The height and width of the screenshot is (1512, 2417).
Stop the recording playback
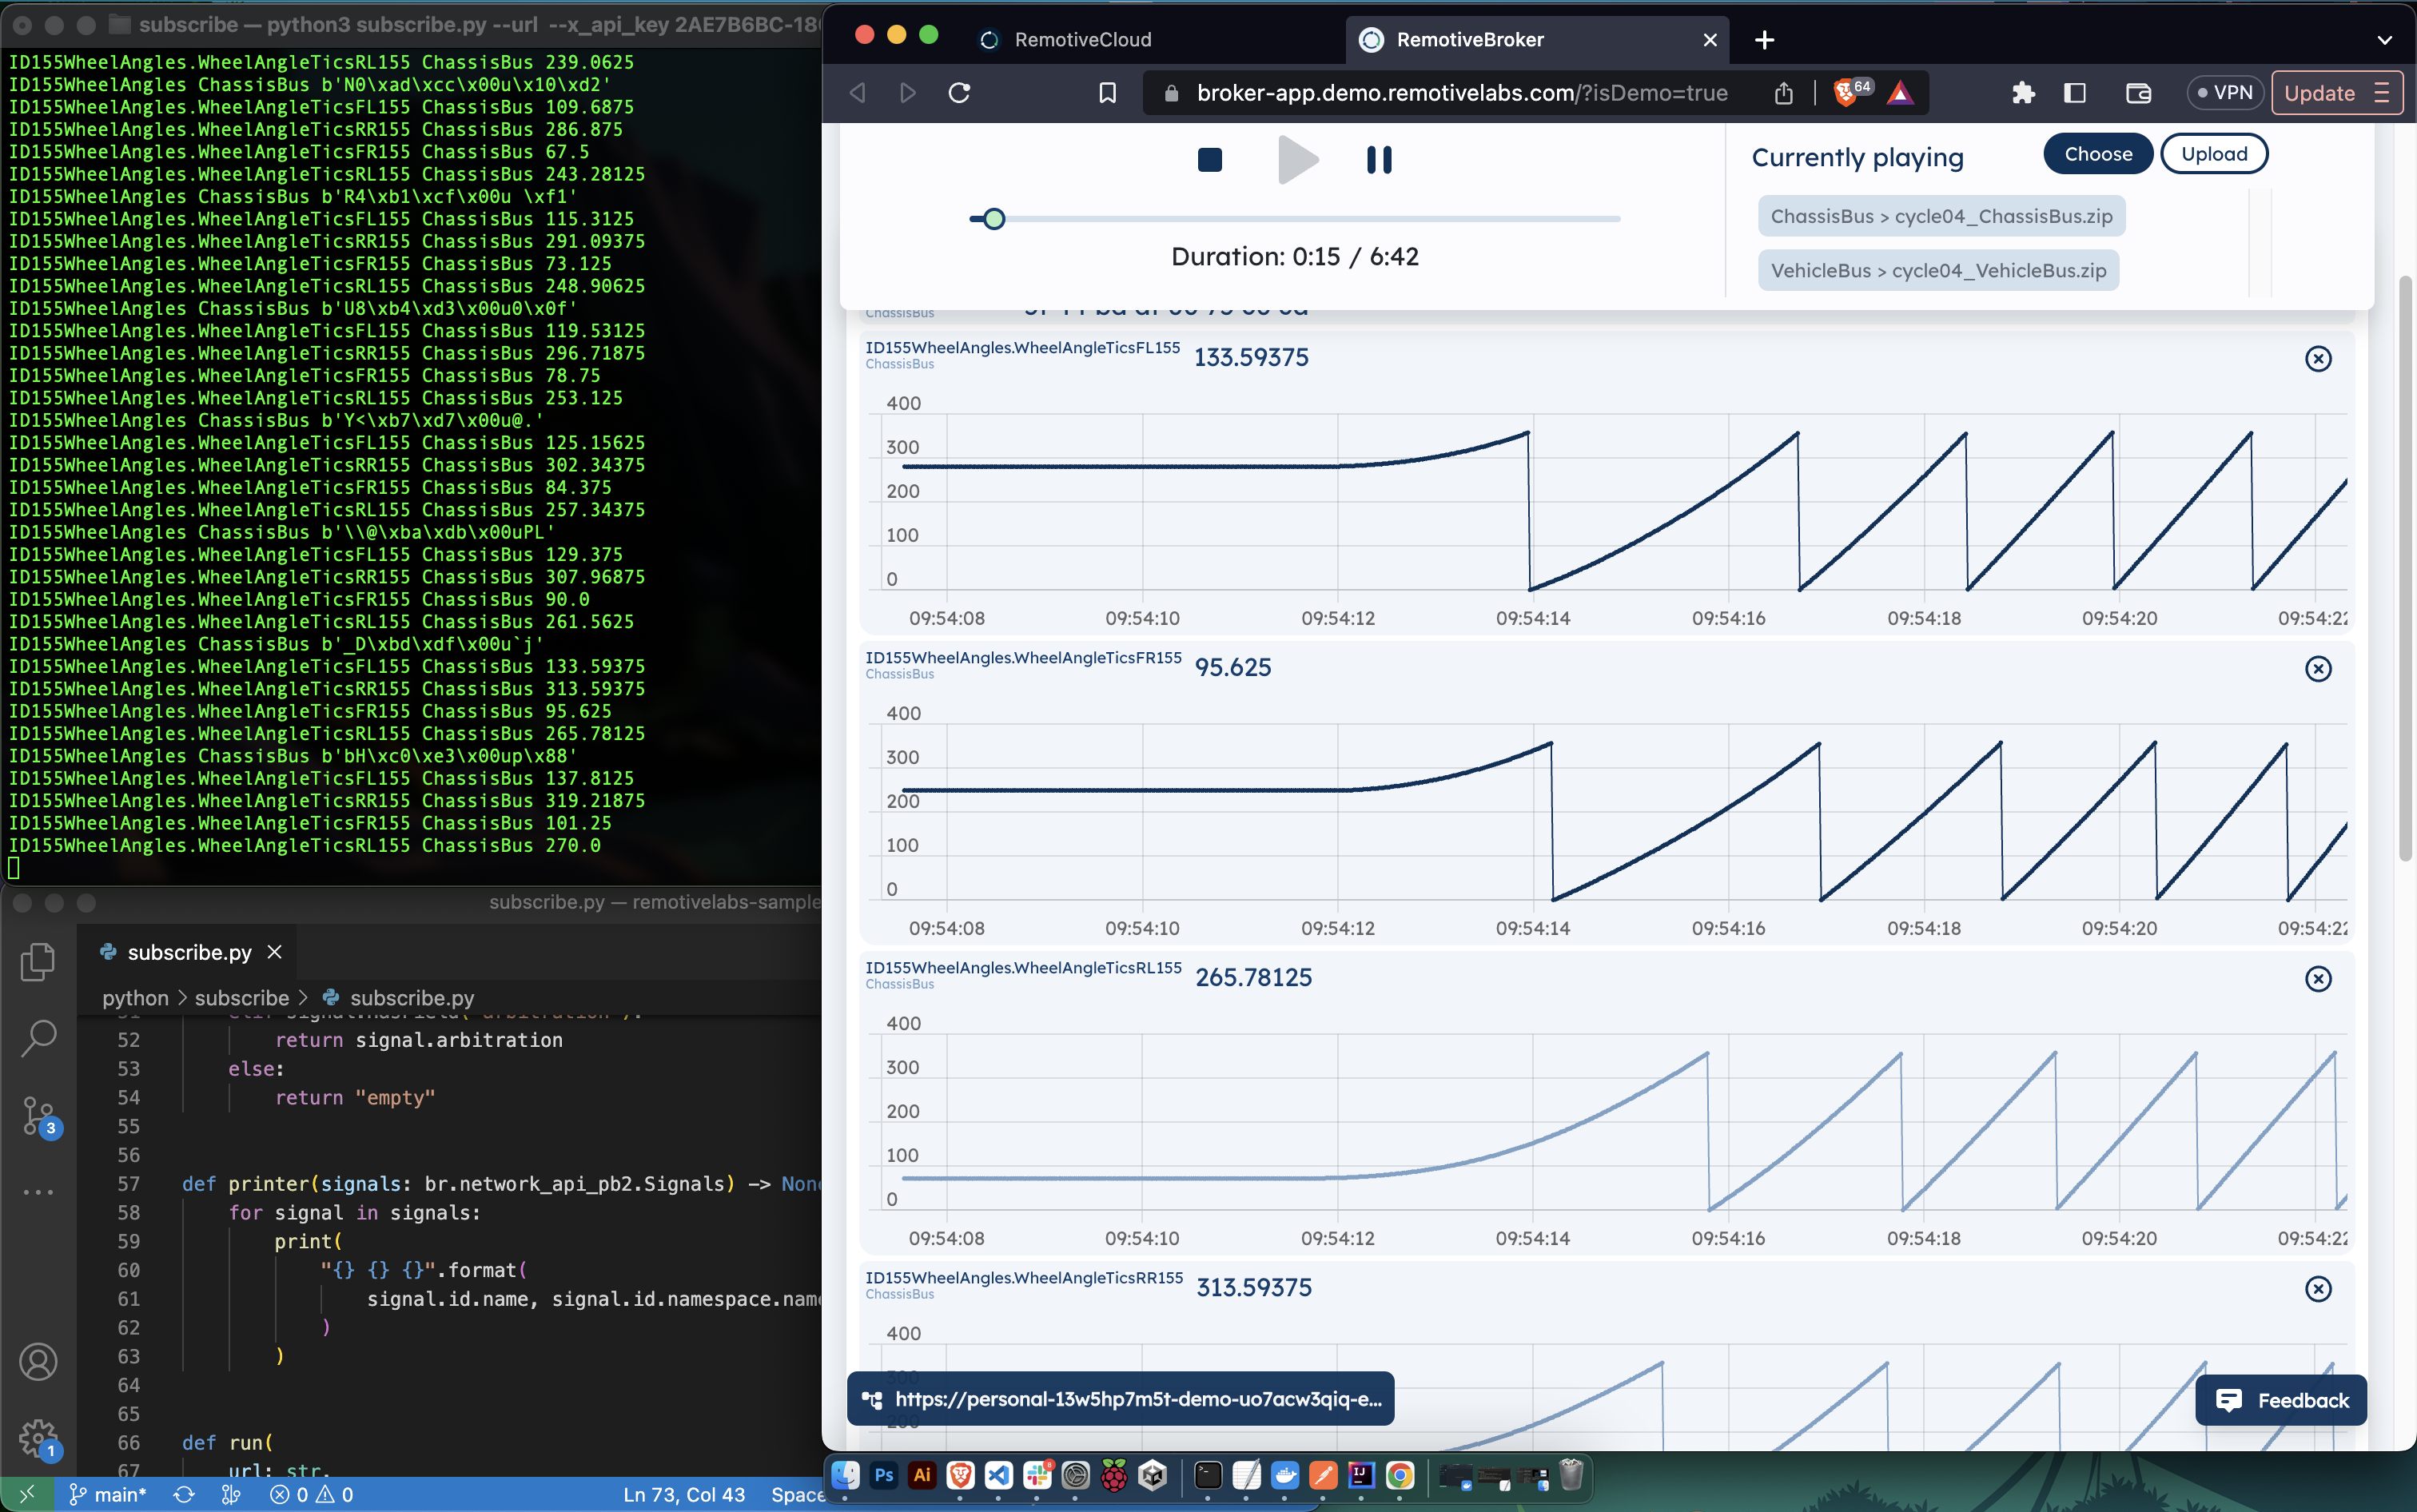pos(1209,160)
